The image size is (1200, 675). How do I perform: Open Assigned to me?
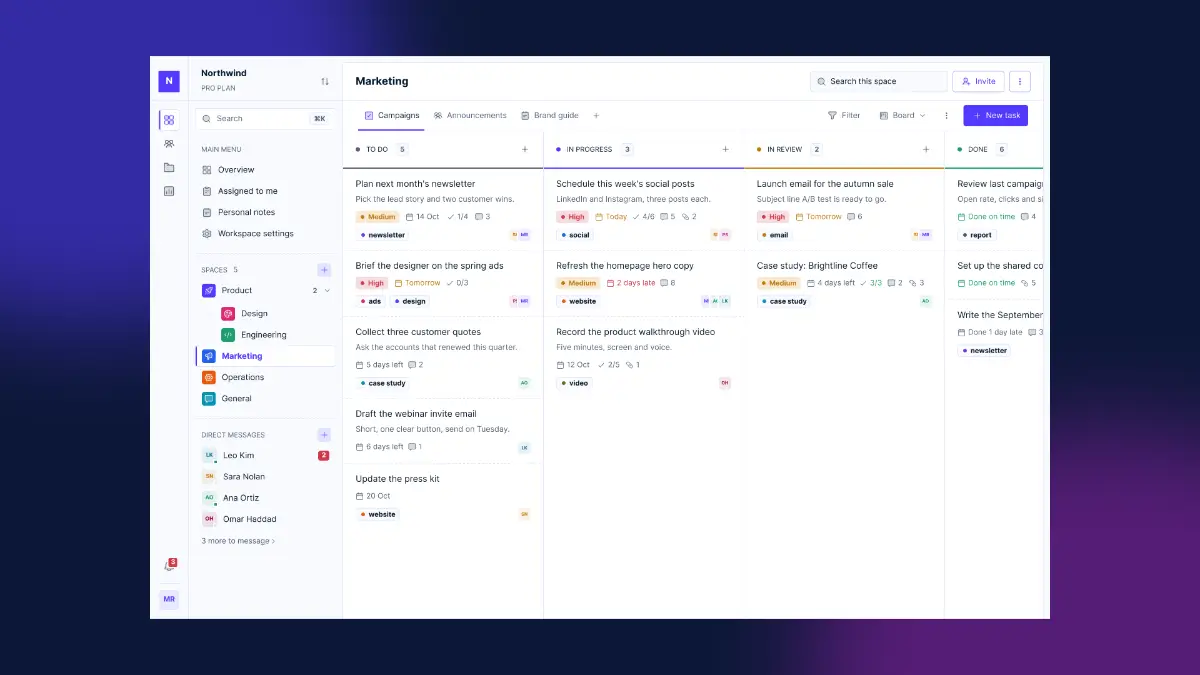pos(265,191)
